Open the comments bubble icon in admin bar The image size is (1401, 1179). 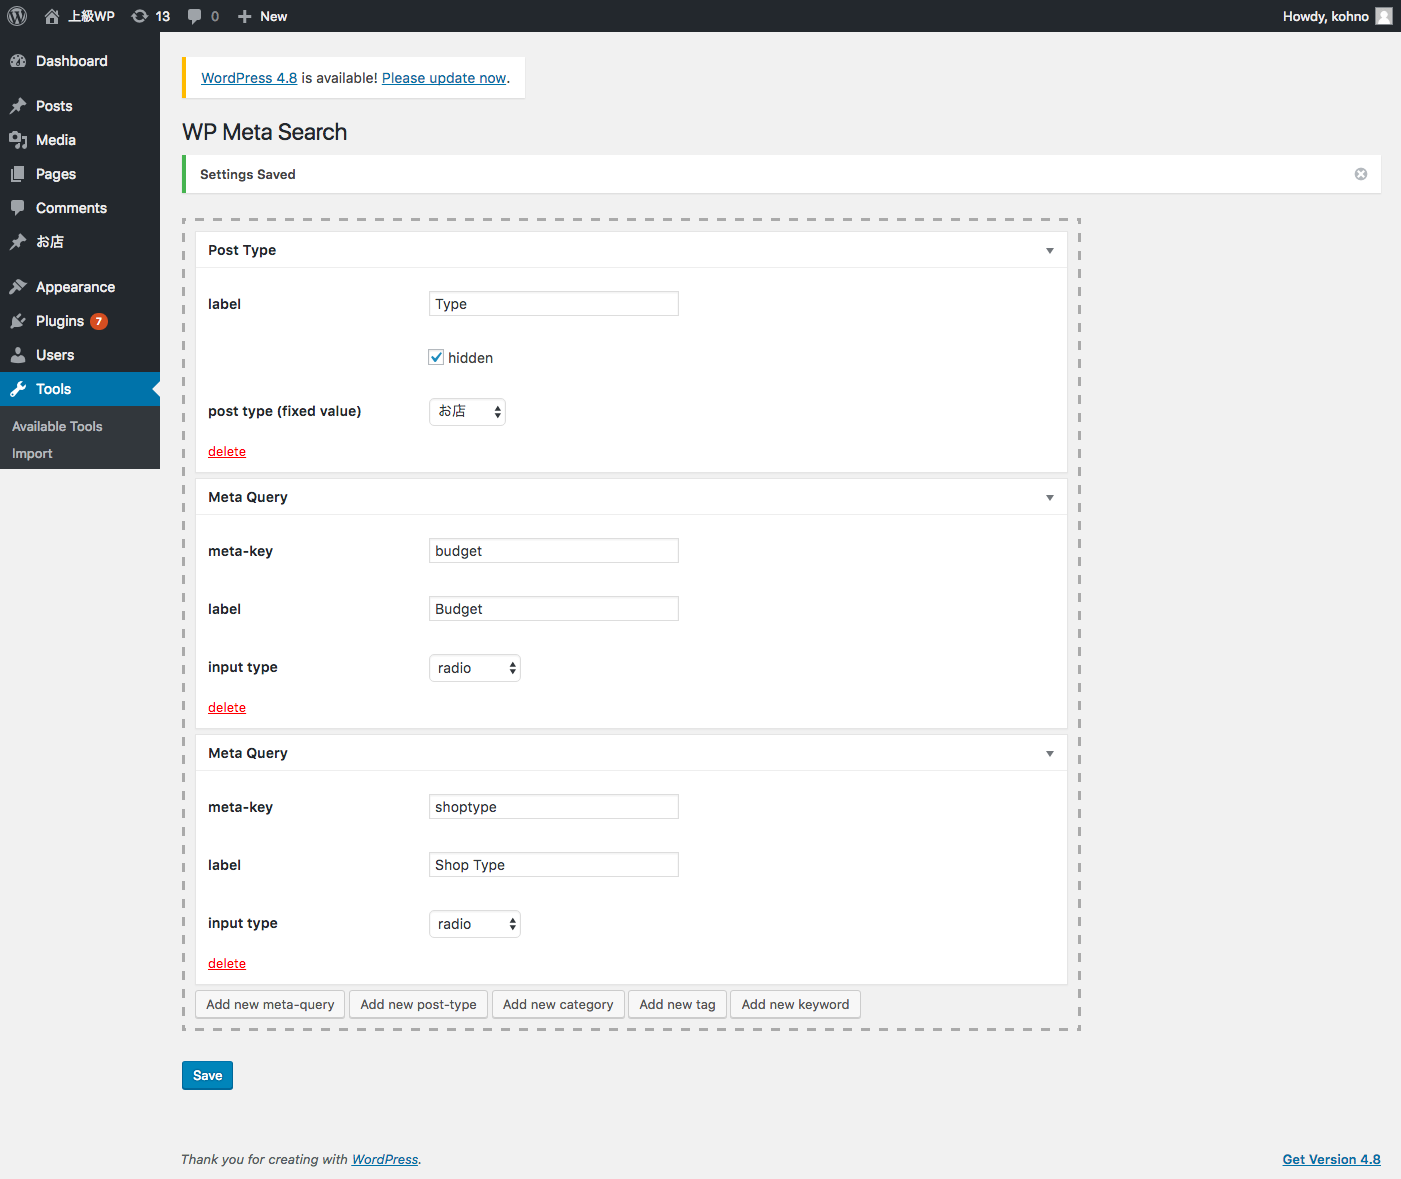tap(194, 16)
